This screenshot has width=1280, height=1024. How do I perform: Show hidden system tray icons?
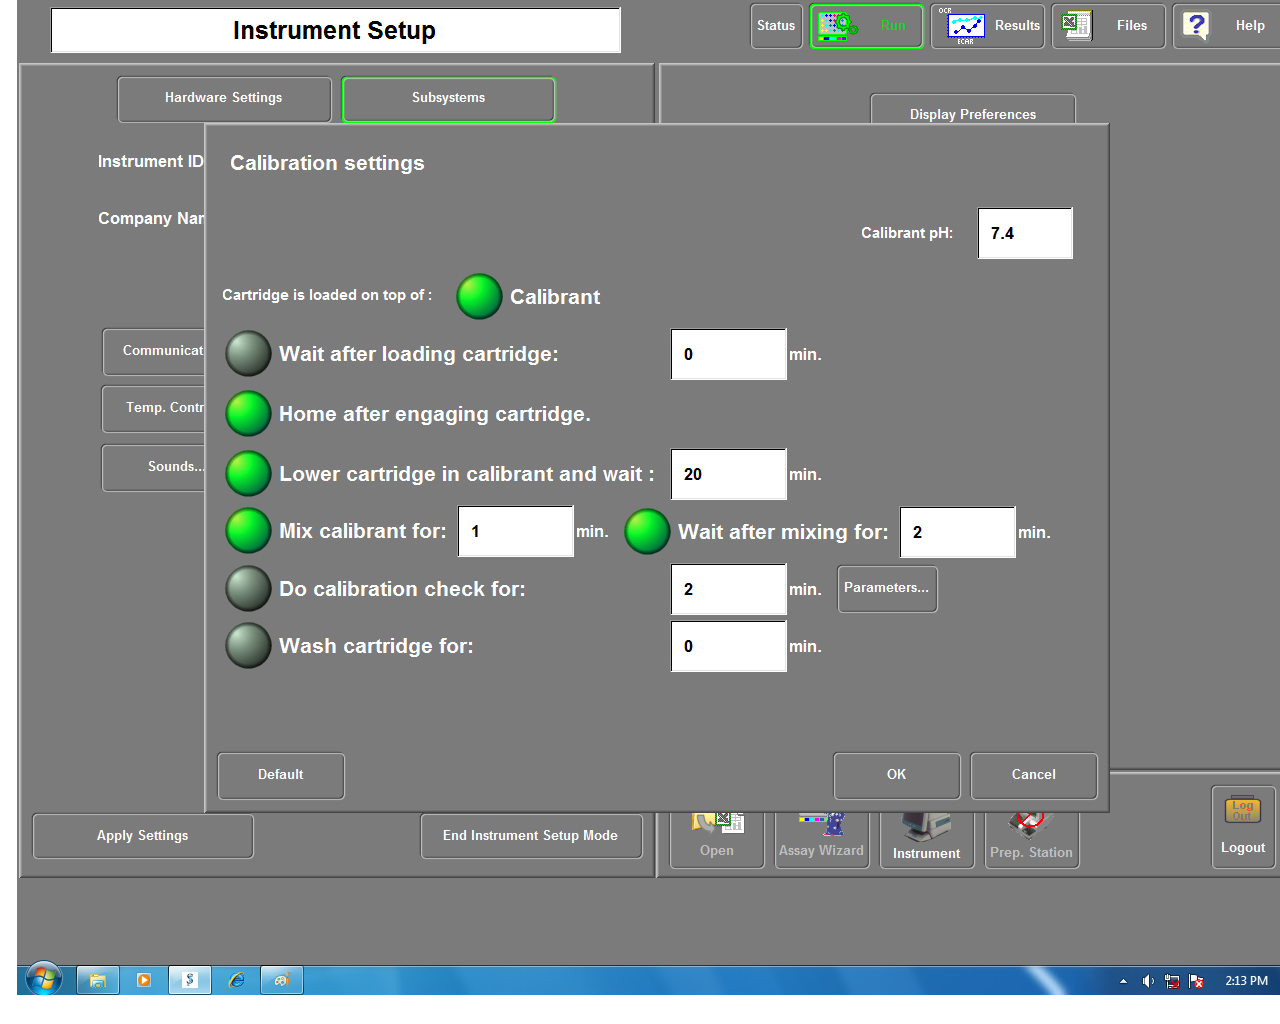(1123, 981)
